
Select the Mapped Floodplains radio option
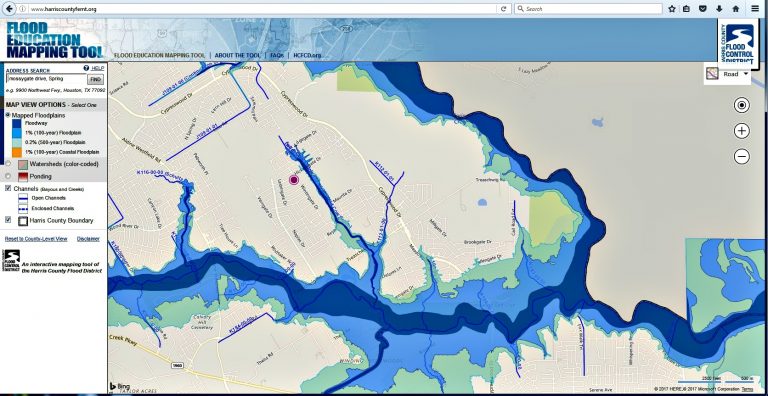7,115
